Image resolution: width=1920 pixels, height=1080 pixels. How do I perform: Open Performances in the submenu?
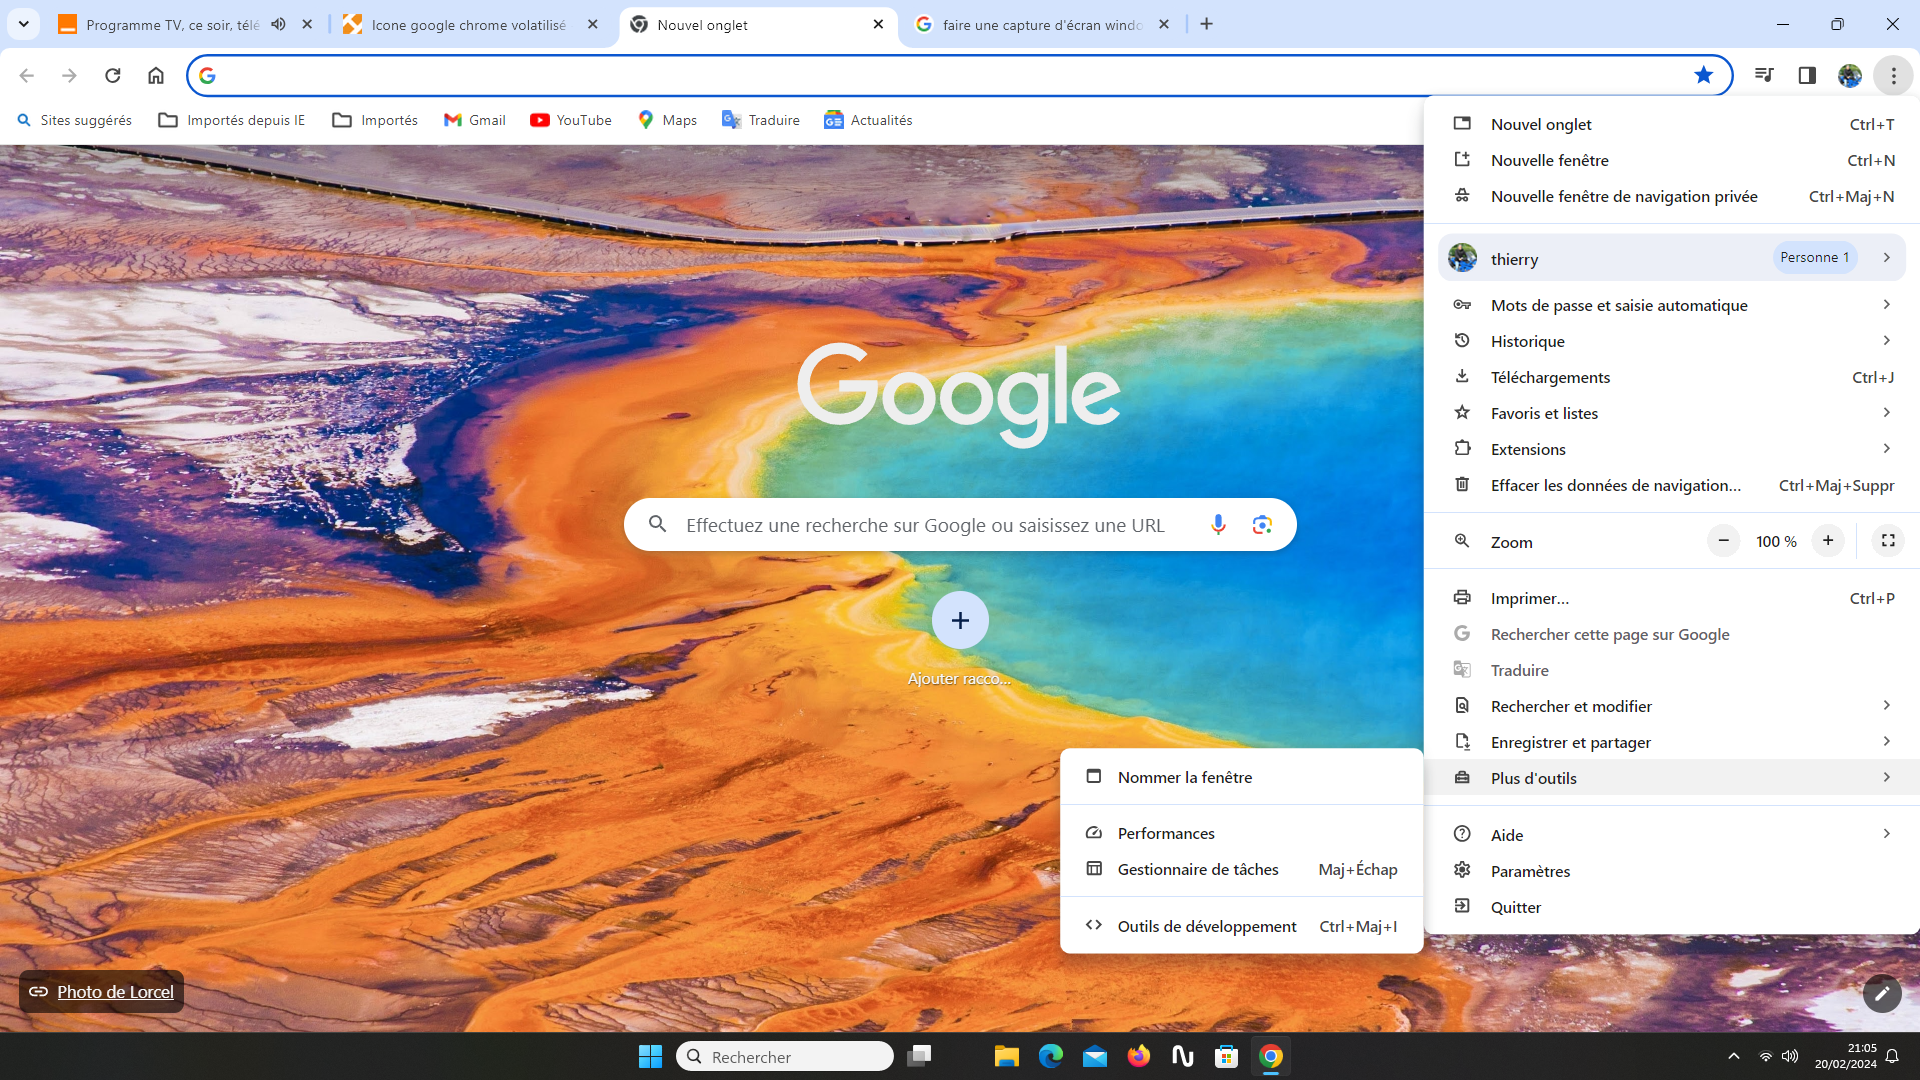coord(1241,833)
